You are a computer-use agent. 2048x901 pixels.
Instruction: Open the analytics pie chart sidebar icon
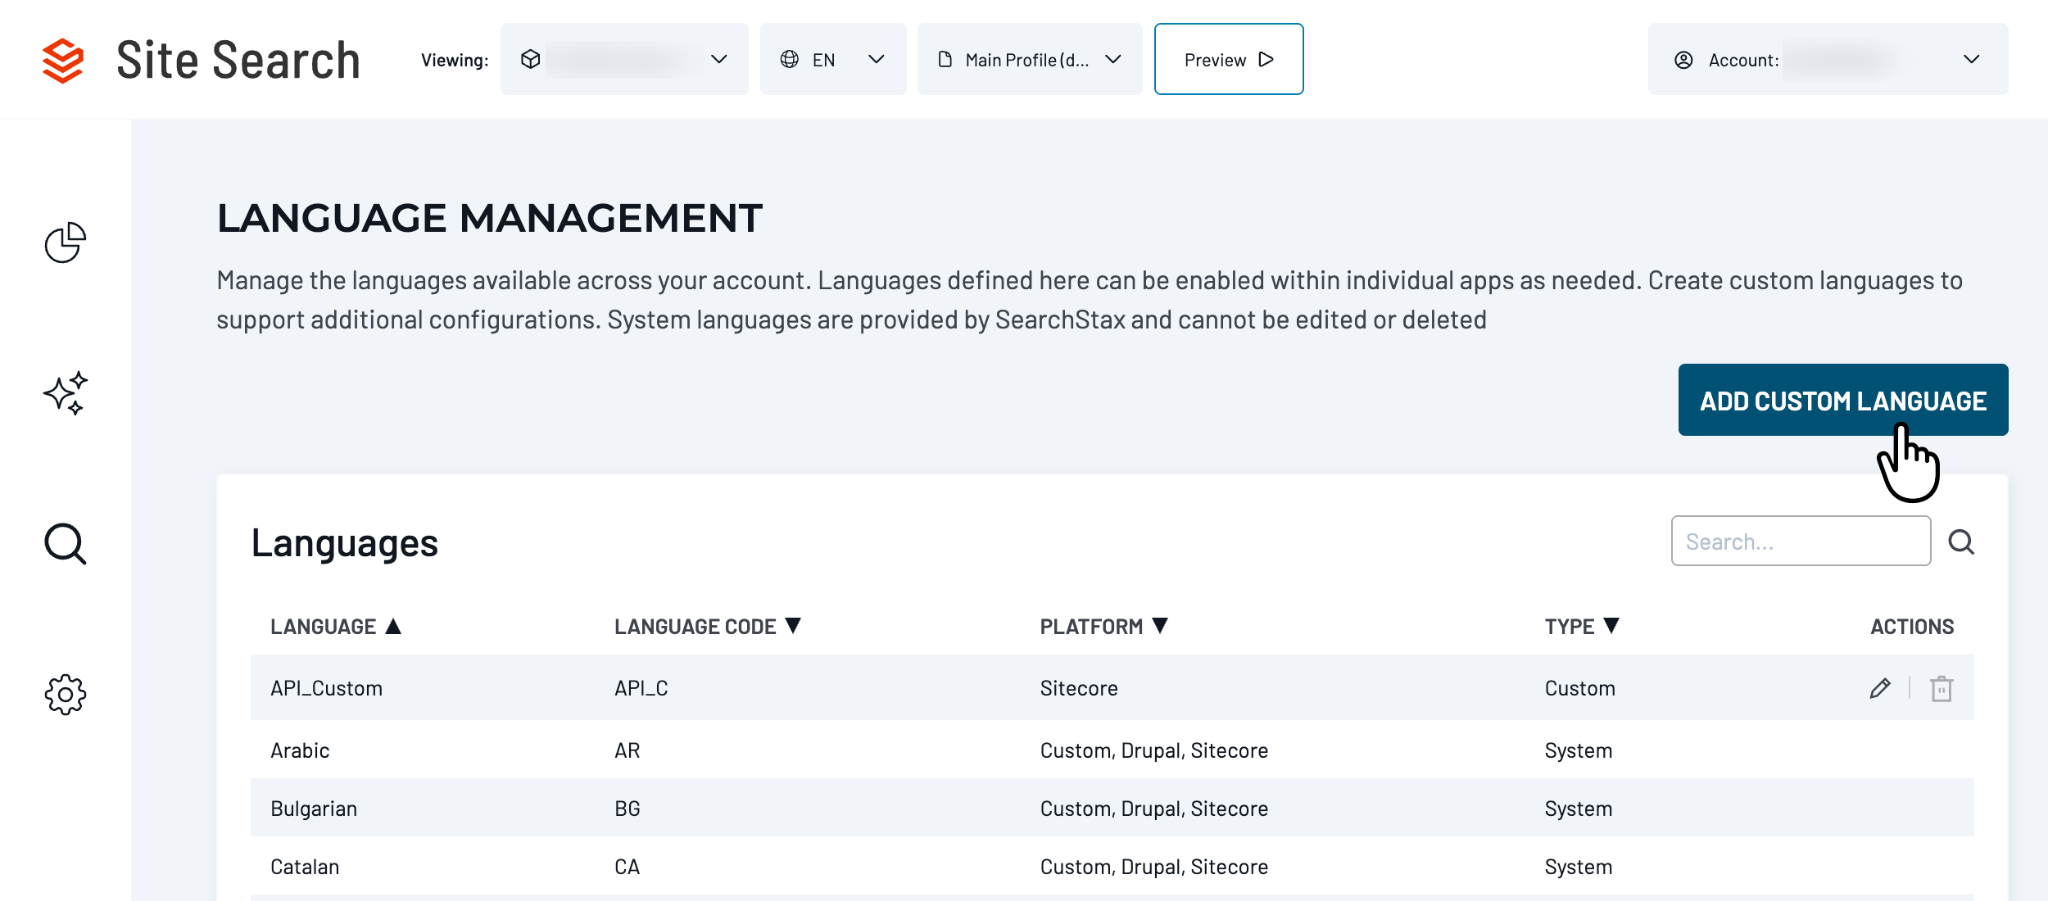[x=65, y=243]
